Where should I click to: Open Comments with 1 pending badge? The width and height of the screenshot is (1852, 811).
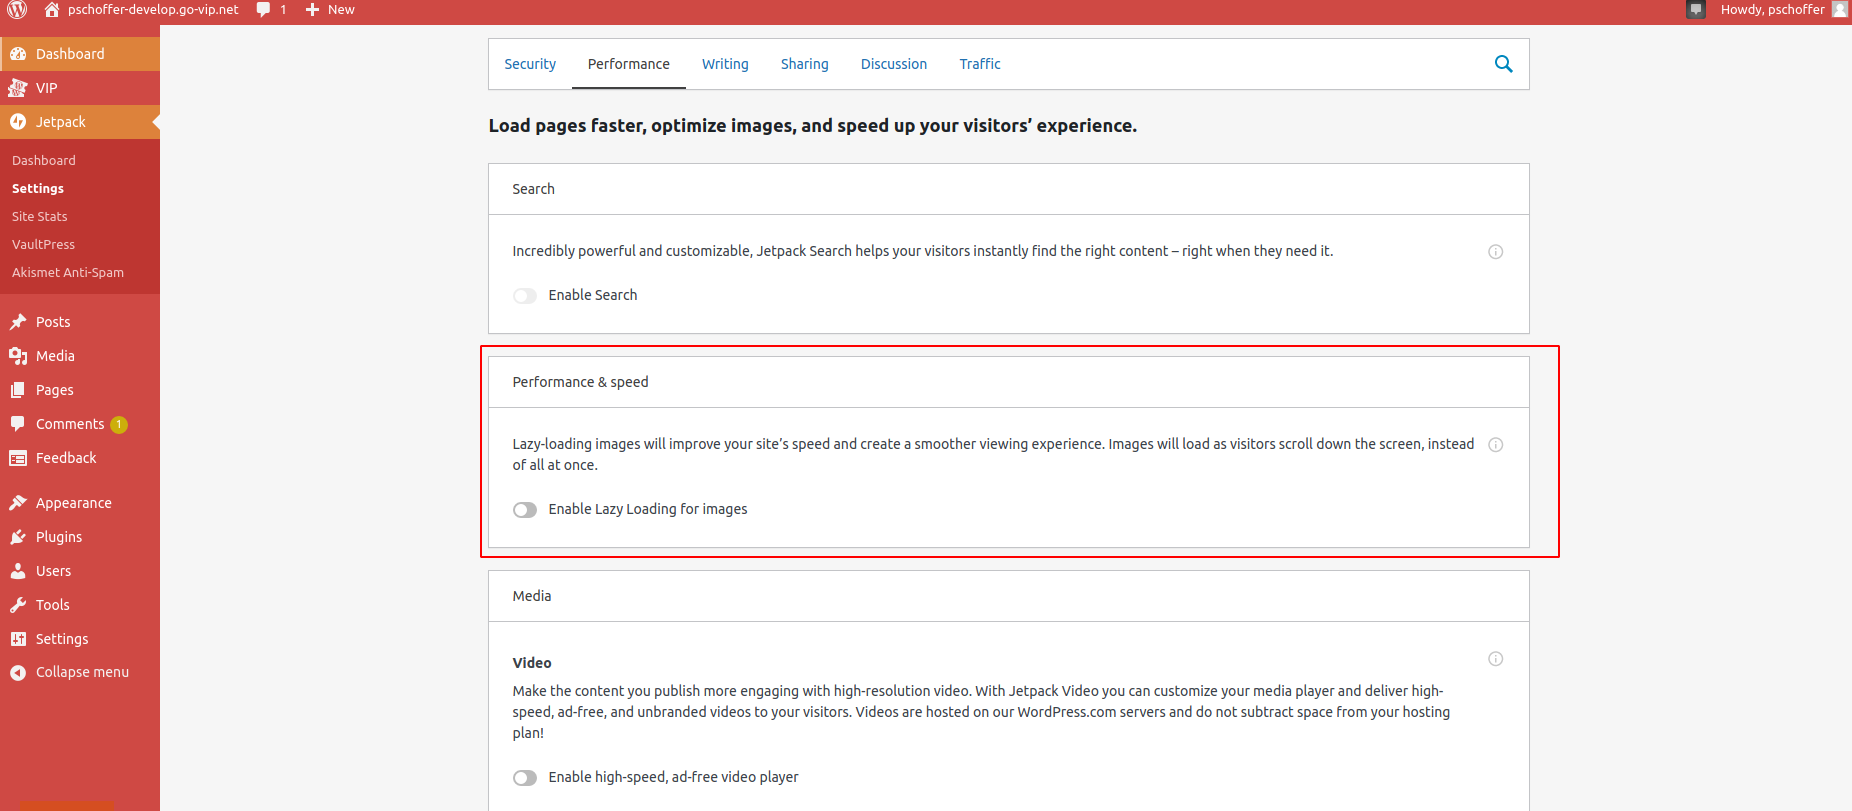pyautogui.click(x=80, y=424)
